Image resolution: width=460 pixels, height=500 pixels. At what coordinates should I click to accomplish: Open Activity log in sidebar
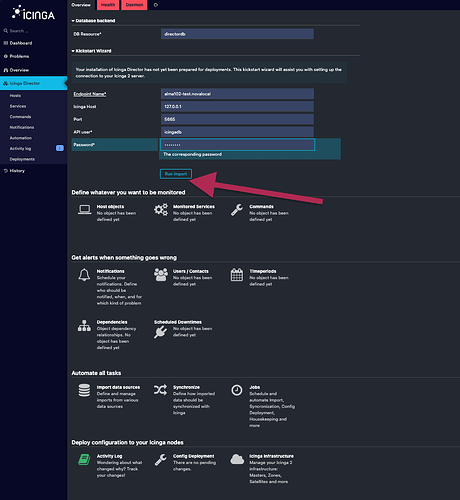[x=20, y=149]
